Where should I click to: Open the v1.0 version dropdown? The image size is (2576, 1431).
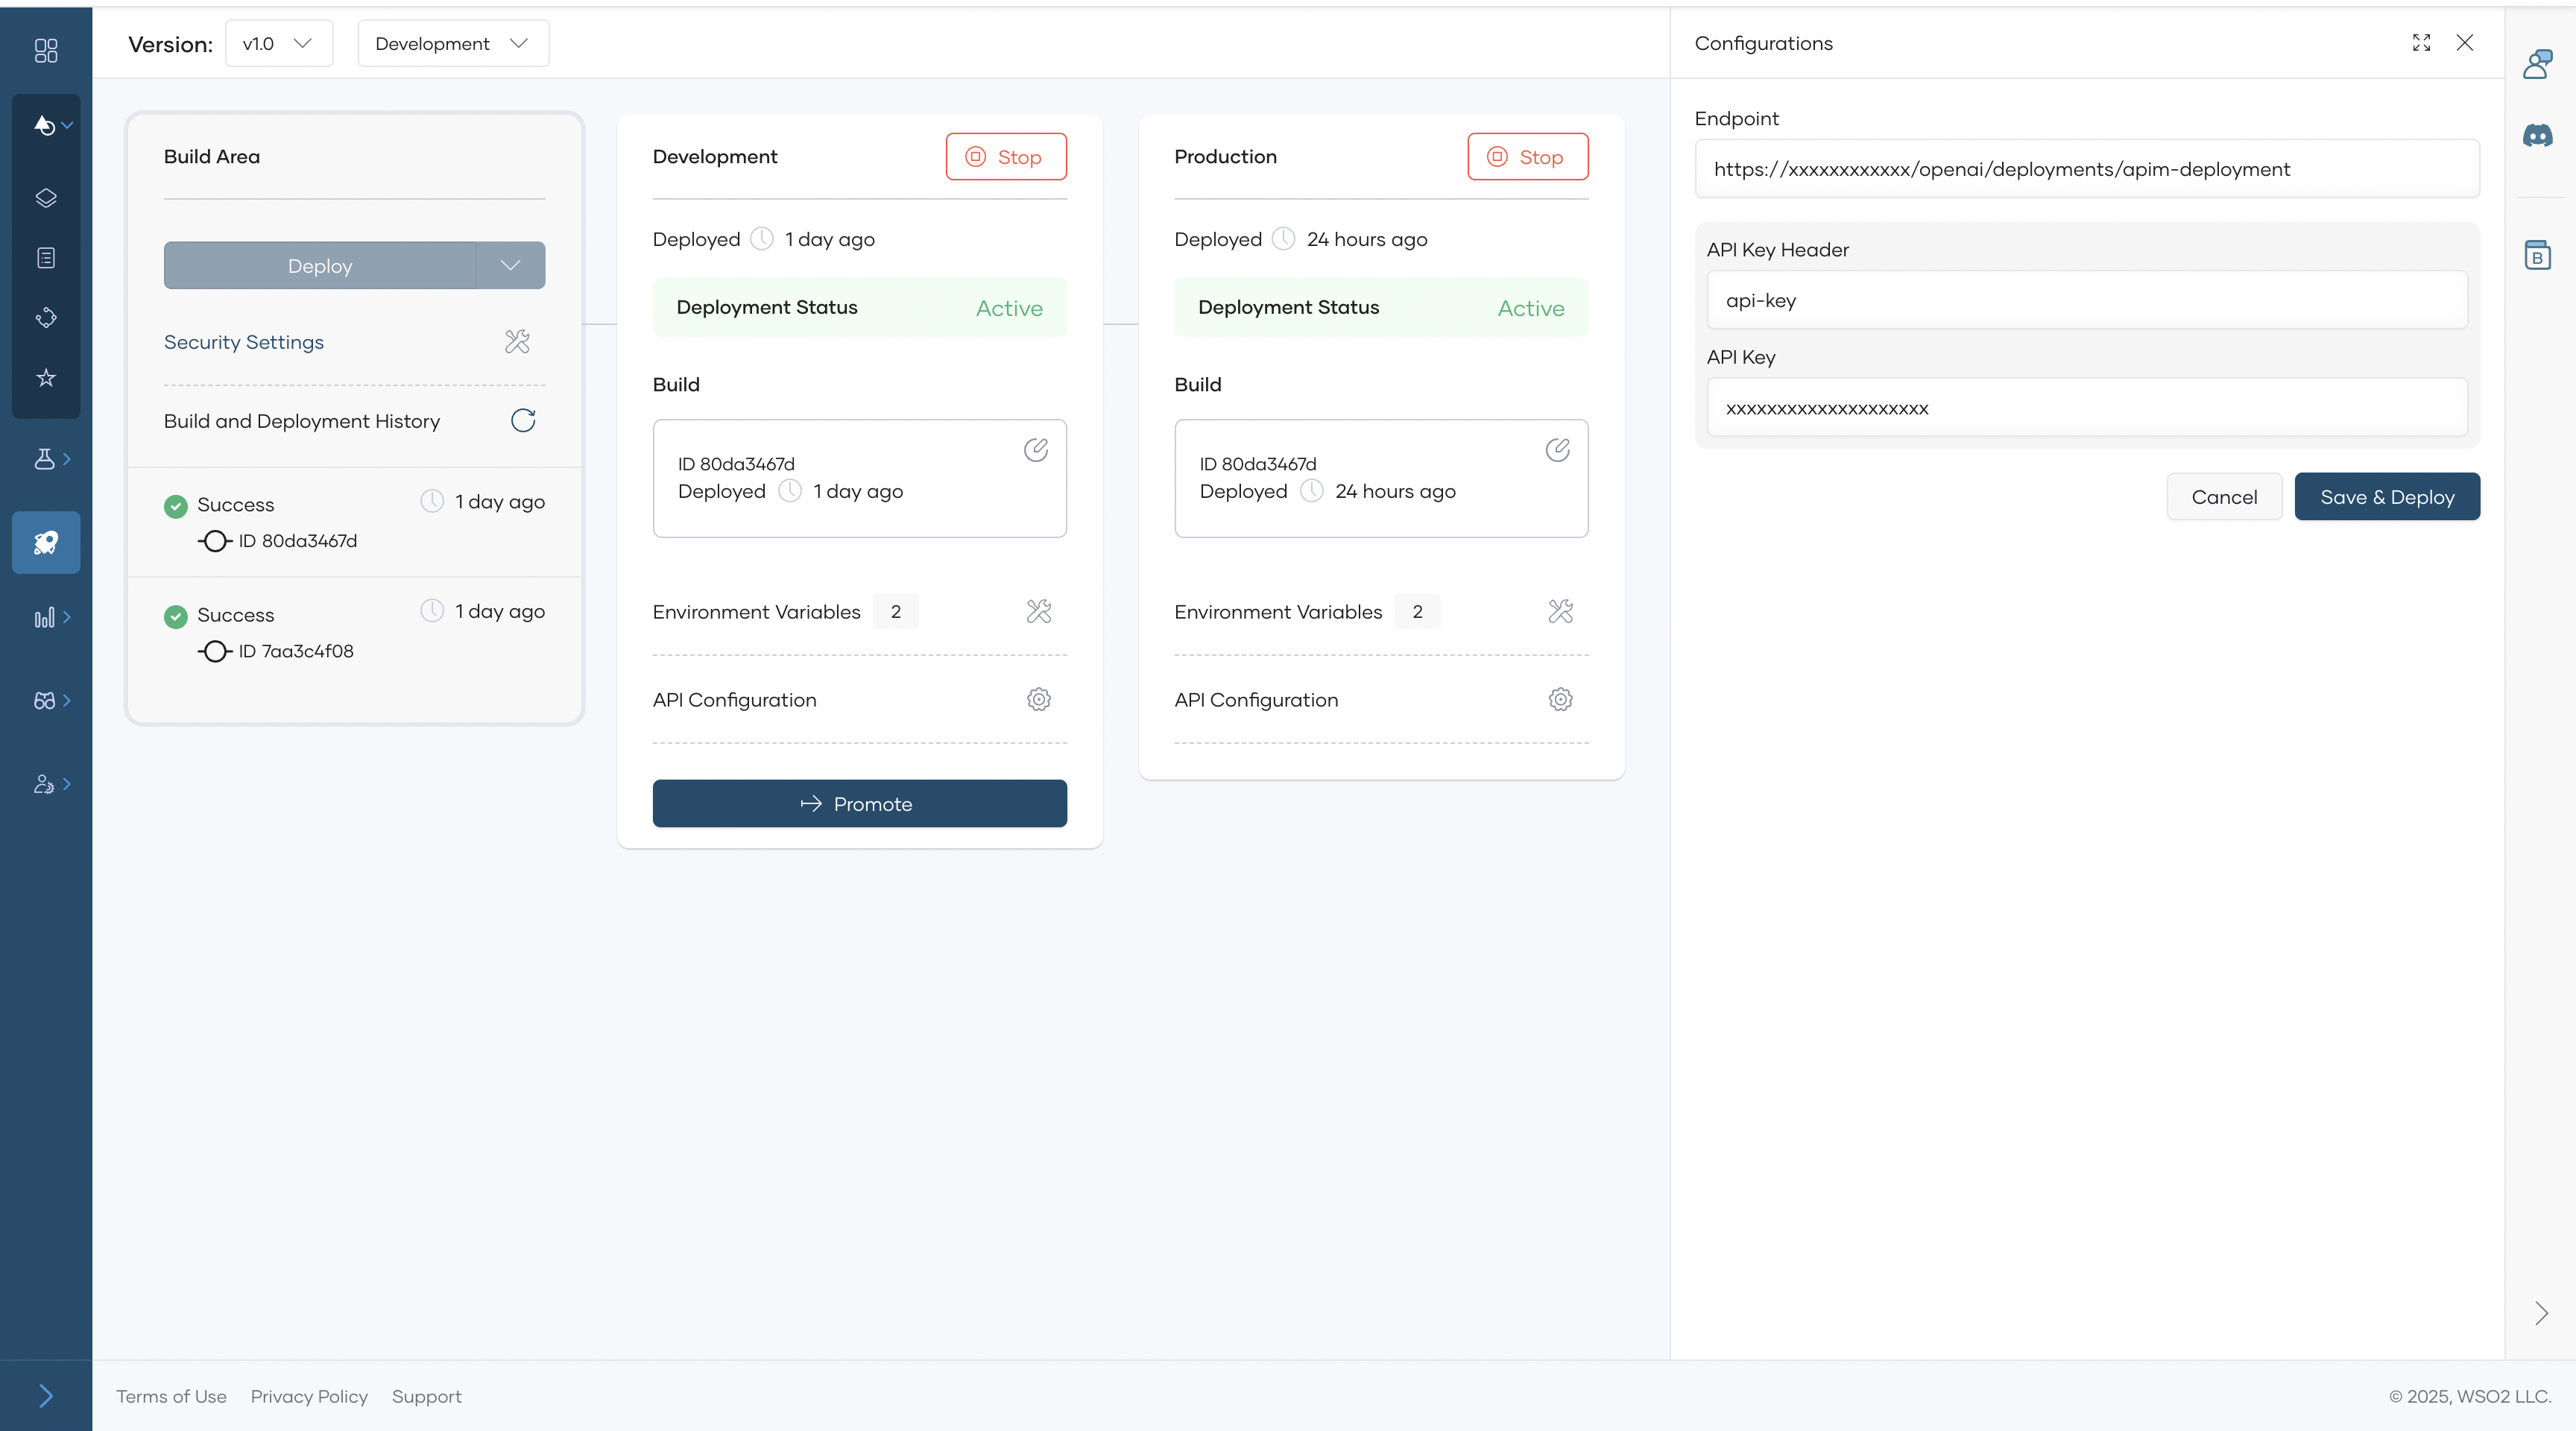click(x=279, y=43)
